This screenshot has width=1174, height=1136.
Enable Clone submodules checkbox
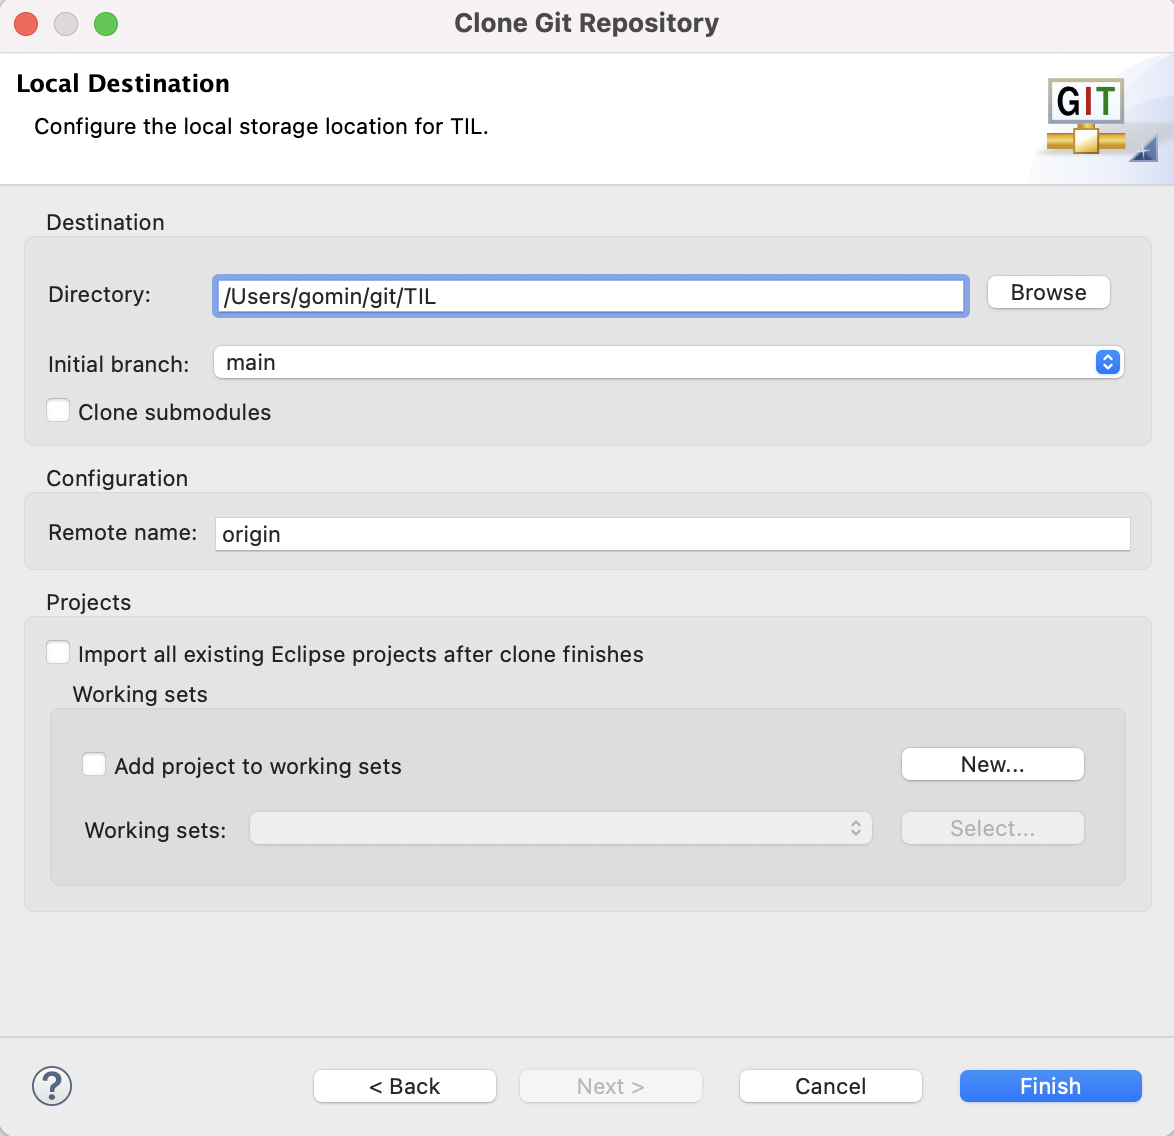[58, 411]
